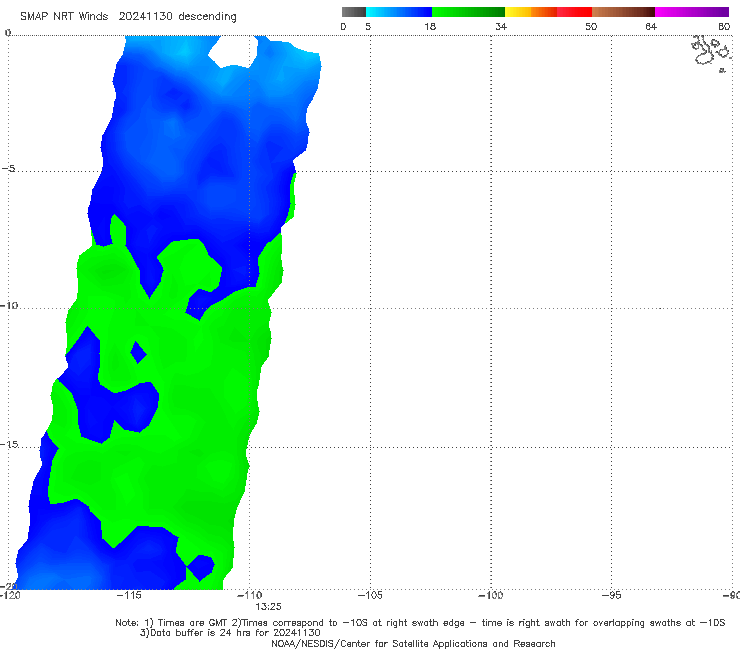This screenshot has height=650, width=740.
Task: Click the latitude label '-10'
Action: click(x=9, y=305)
